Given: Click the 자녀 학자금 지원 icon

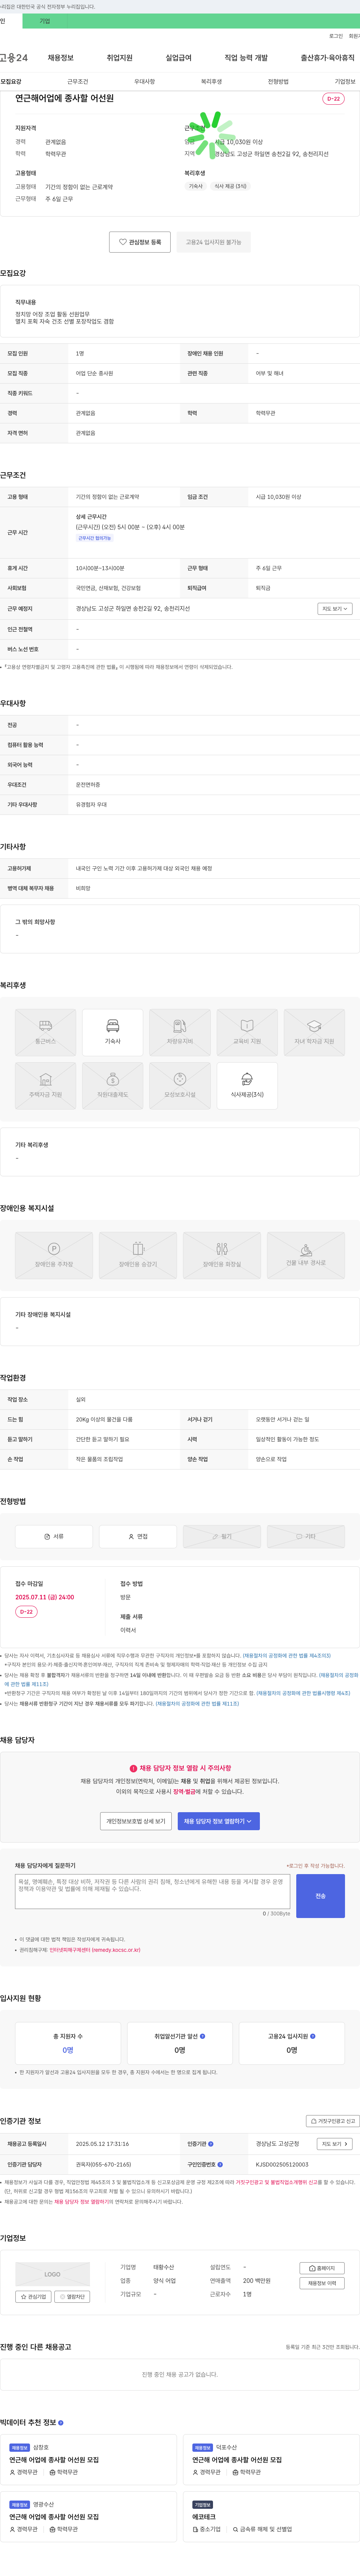Looking at the screenshot, I should [314, 1032].
